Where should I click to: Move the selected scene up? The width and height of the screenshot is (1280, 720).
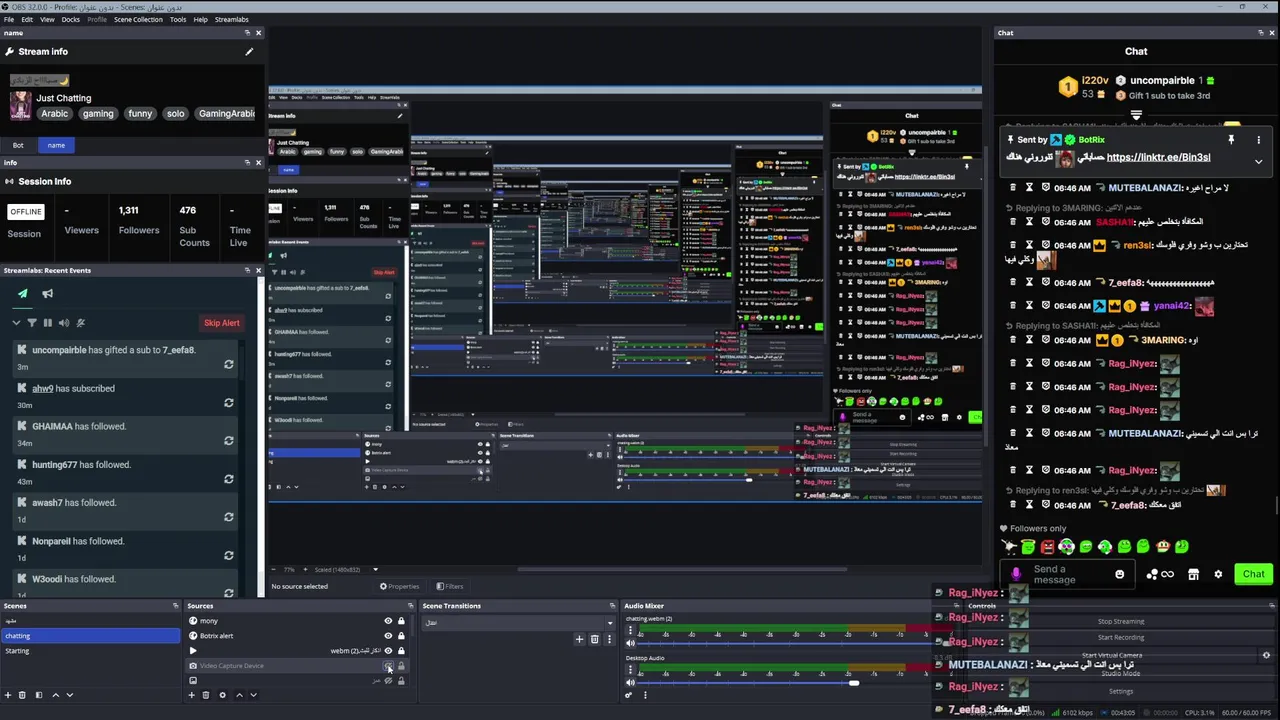[56, 695]
